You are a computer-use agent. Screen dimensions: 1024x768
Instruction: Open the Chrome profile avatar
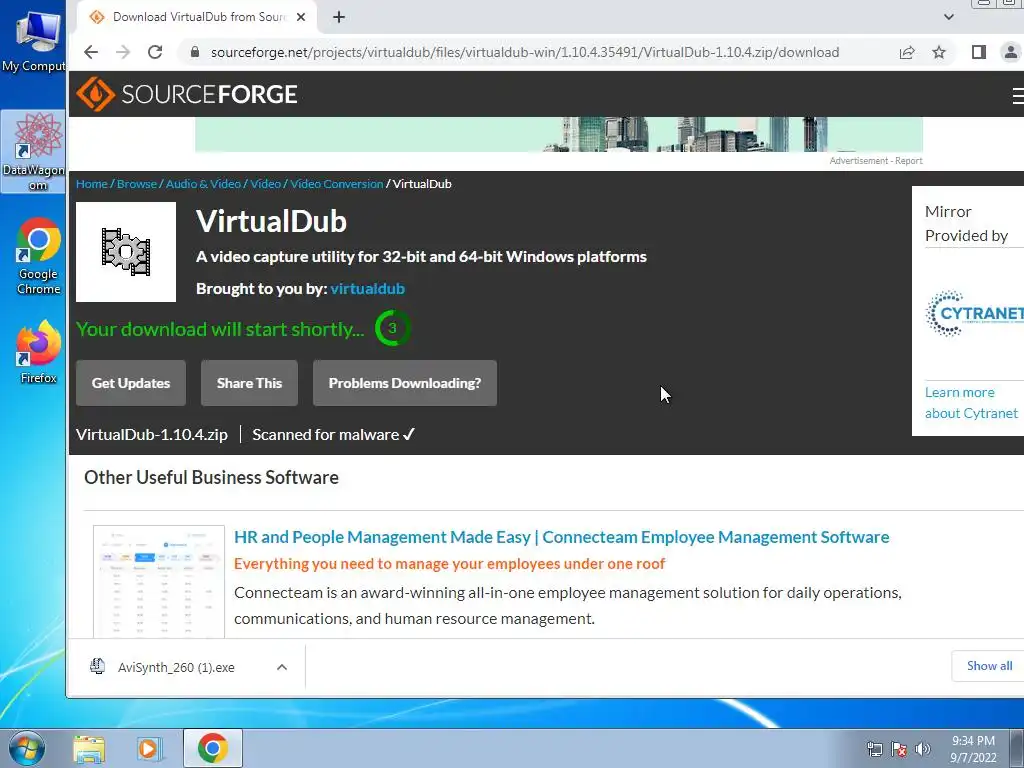[1011, 52]
